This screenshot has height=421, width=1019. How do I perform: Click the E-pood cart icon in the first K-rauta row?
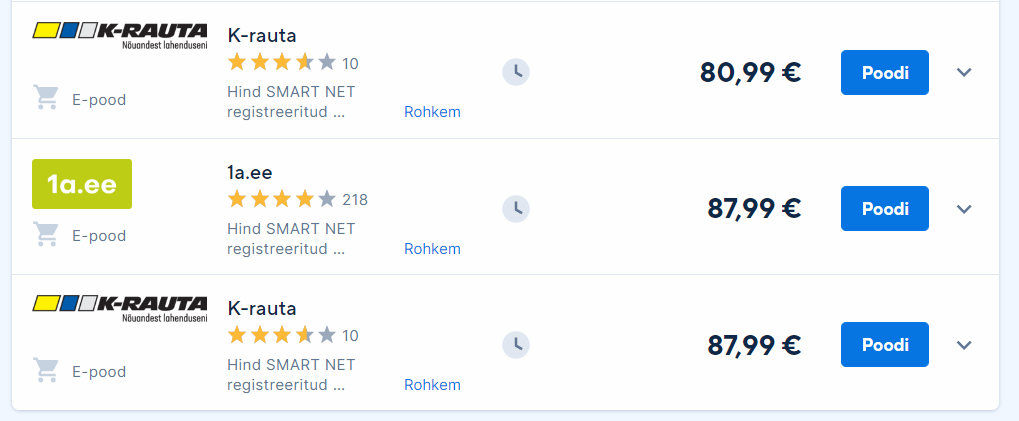pyautogui.click(x=46, y=99)
